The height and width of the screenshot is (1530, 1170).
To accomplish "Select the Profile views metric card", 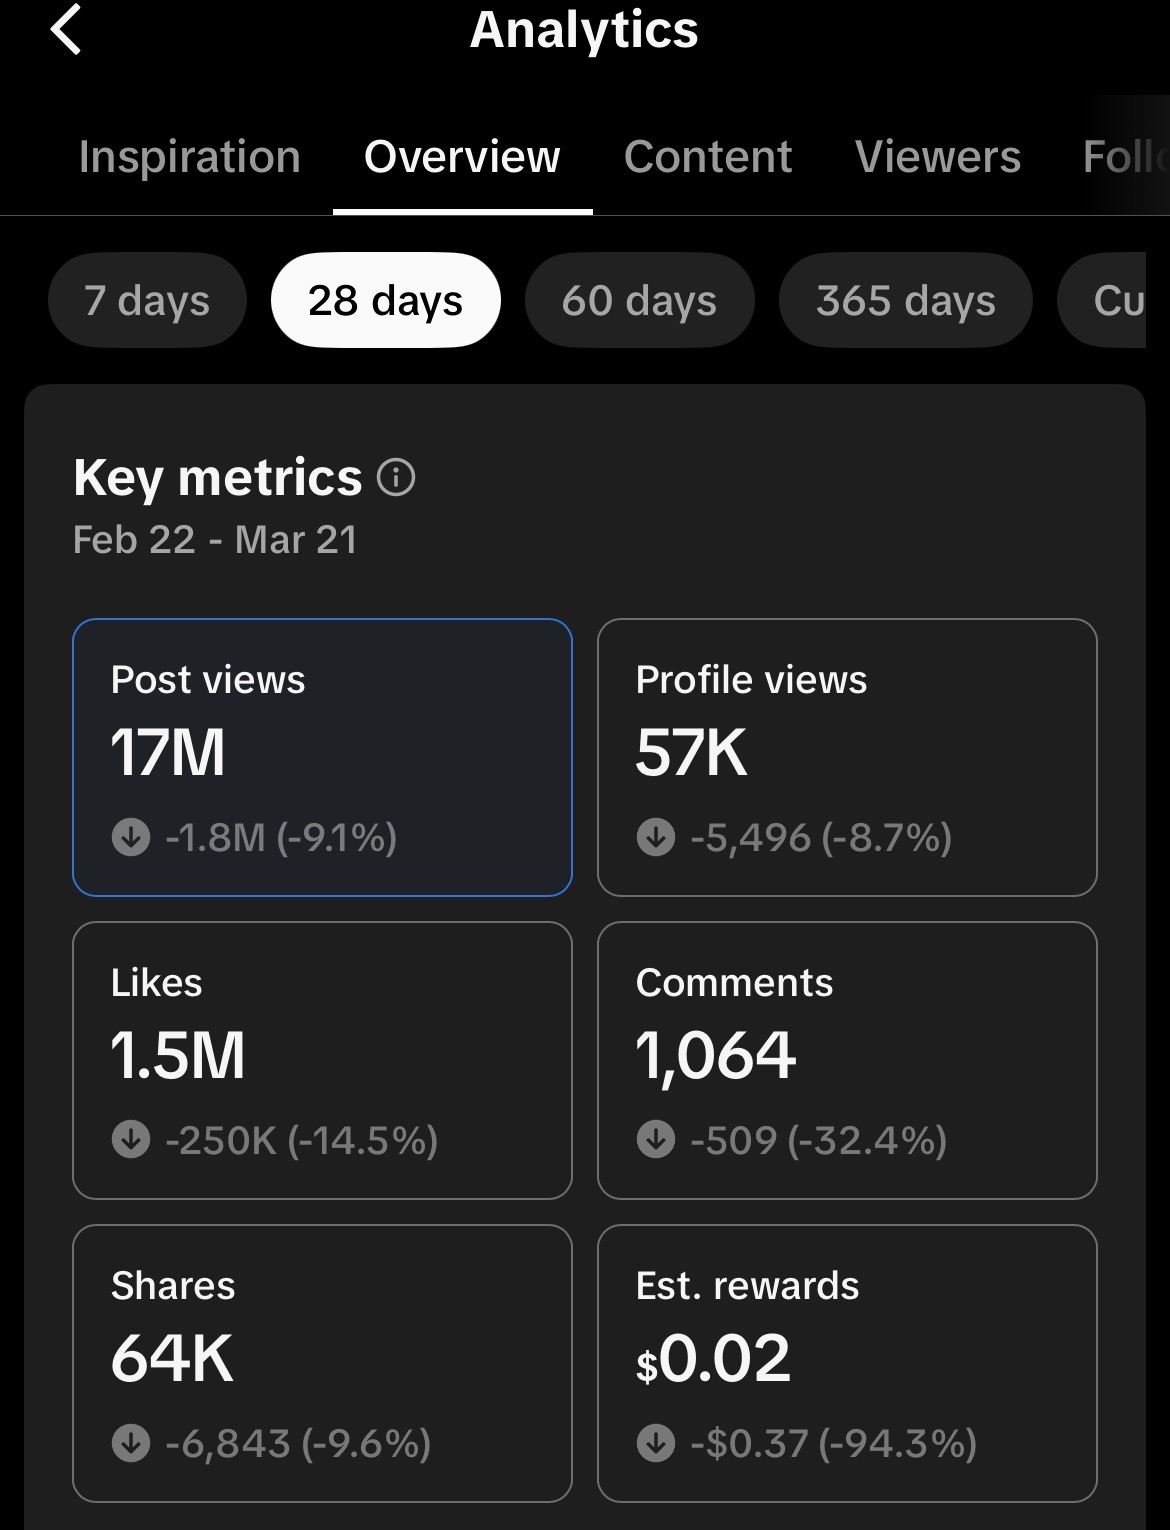I will [847, 757].
